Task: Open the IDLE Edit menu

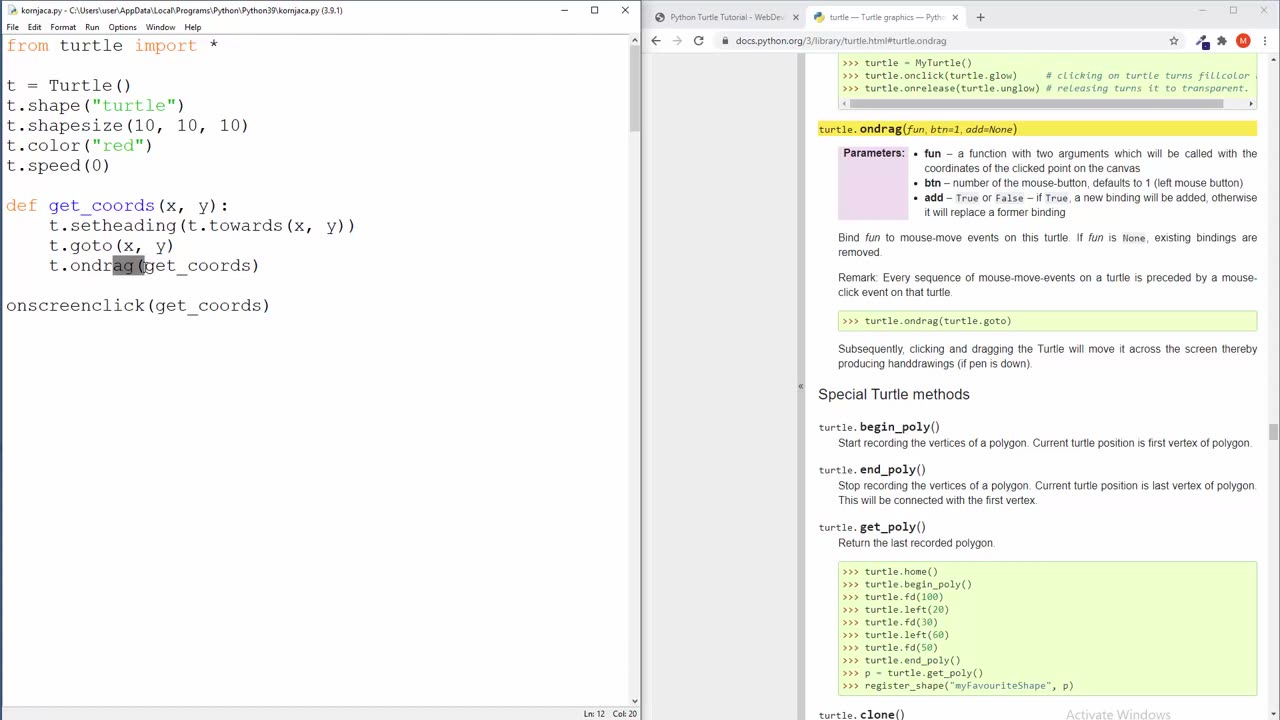Action: tap(35, 27)
